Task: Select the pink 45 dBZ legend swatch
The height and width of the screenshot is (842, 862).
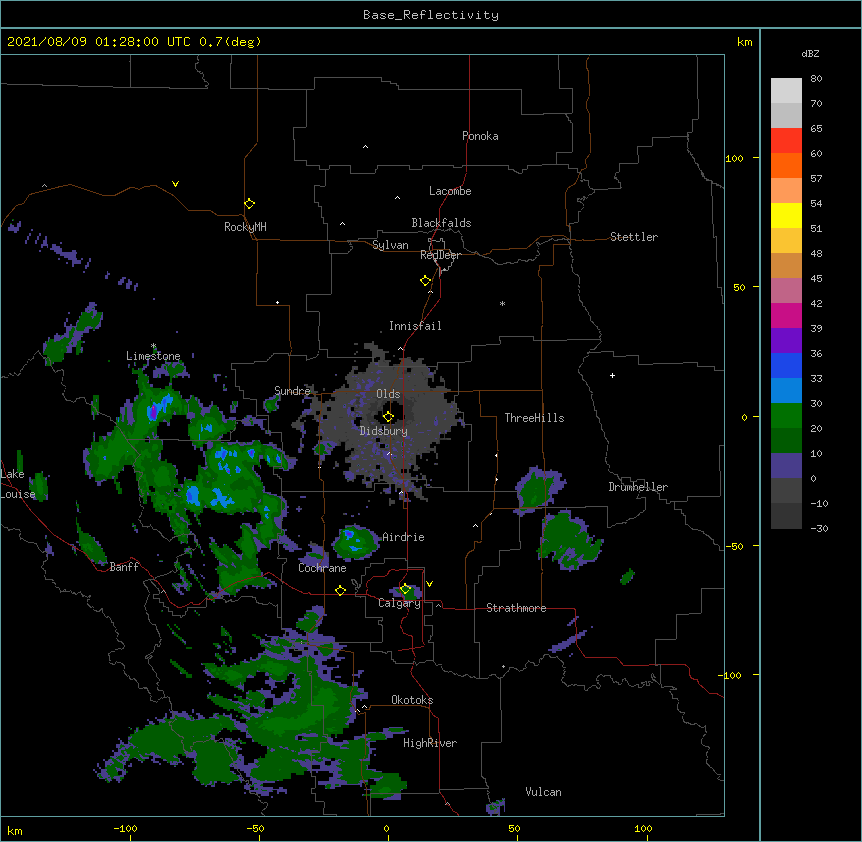Action: coord(786,290)
